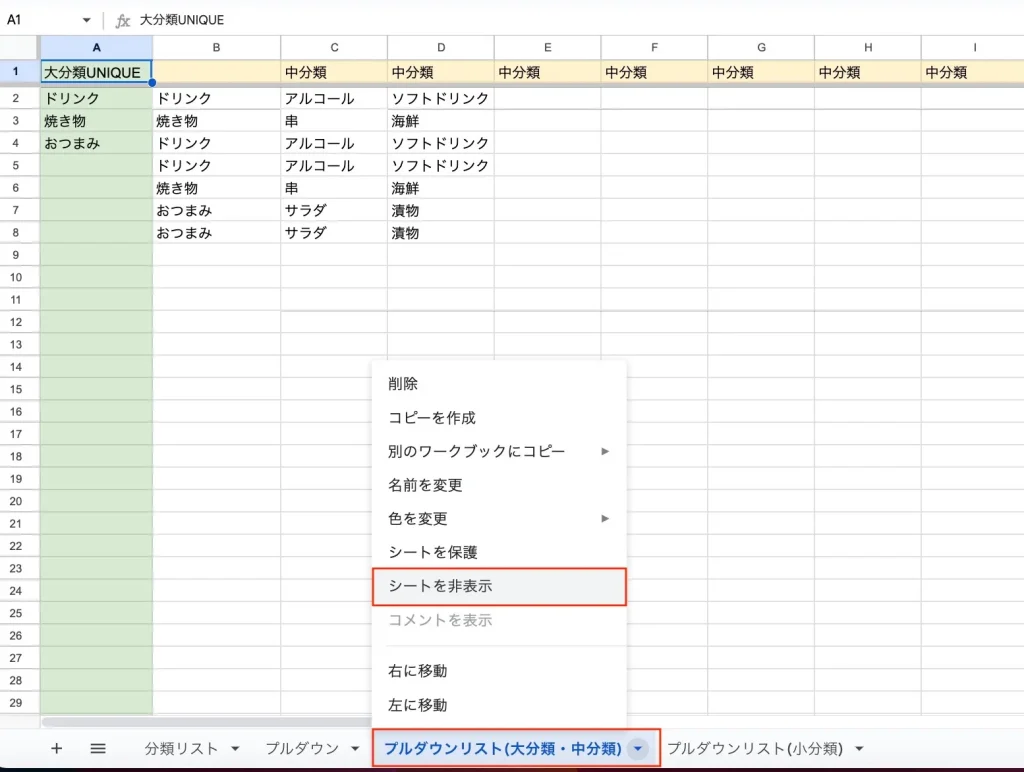
Task: Open プルダウン tab dropdown arrow
Action: 355,748
